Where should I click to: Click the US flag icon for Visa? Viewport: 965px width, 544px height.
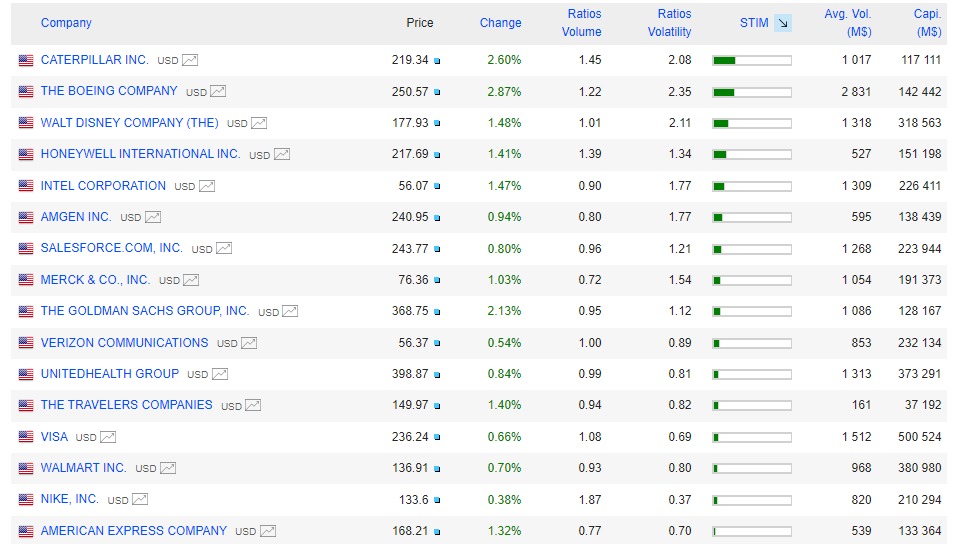[26, 437]
